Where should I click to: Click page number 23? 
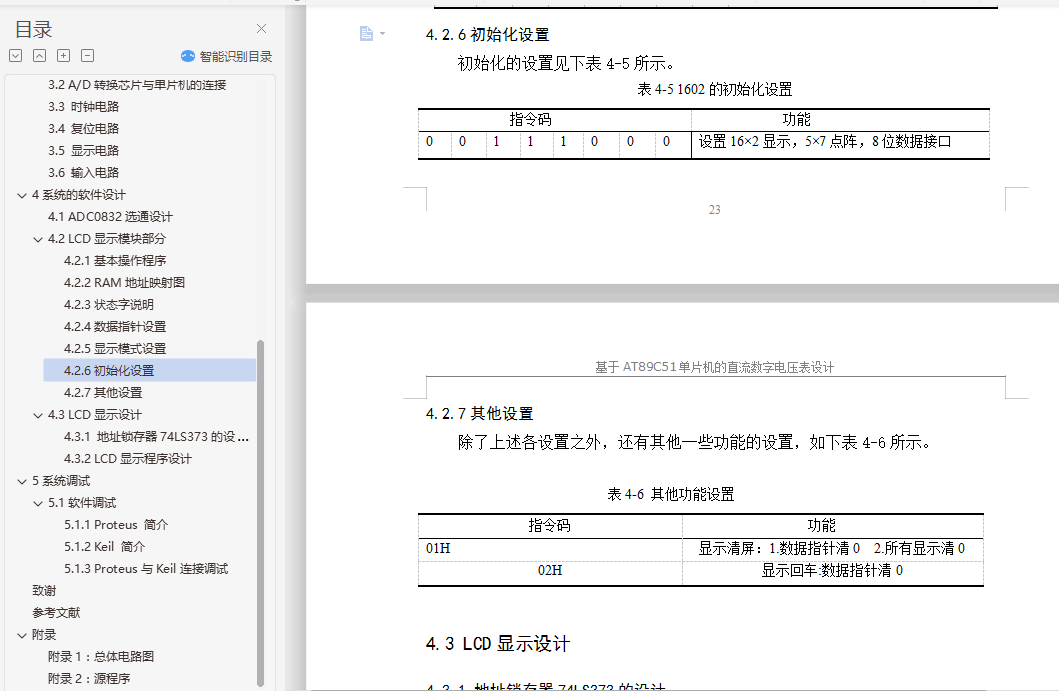point(715,209)
